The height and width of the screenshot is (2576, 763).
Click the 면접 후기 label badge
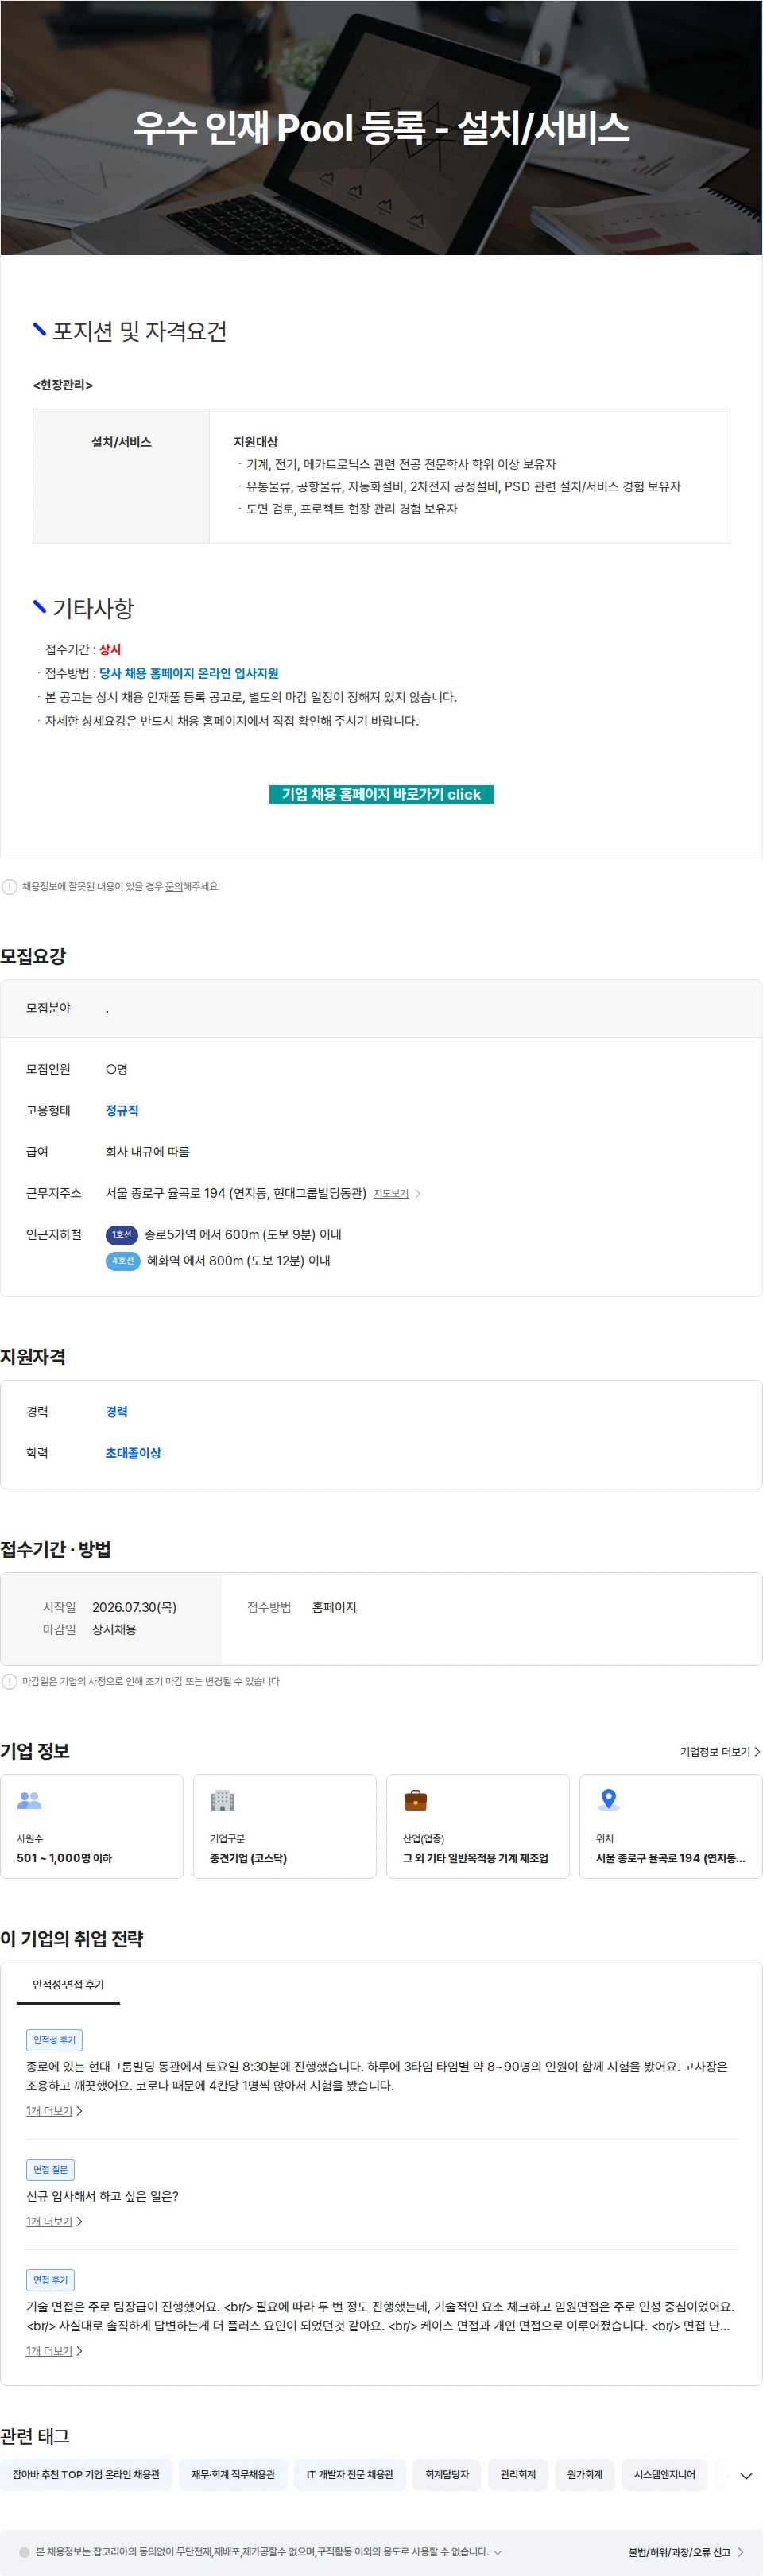click(50, 2280)
